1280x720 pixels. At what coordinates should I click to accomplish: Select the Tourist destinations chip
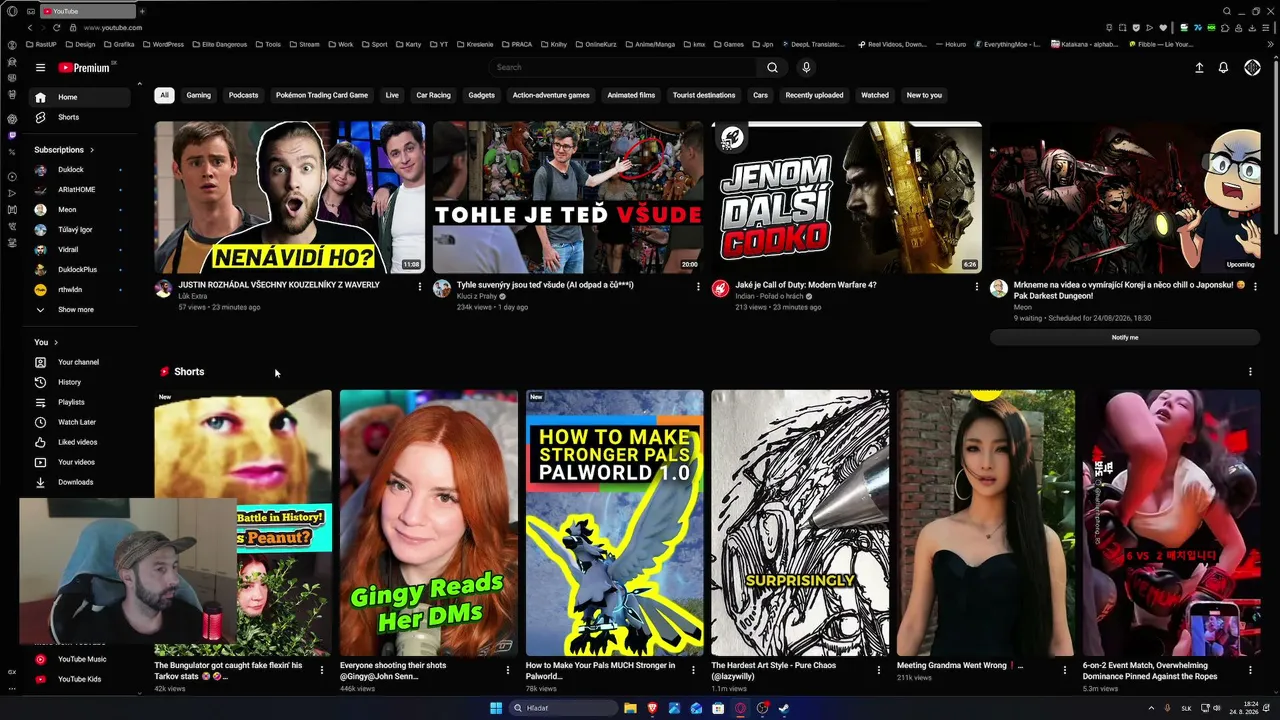704,95
